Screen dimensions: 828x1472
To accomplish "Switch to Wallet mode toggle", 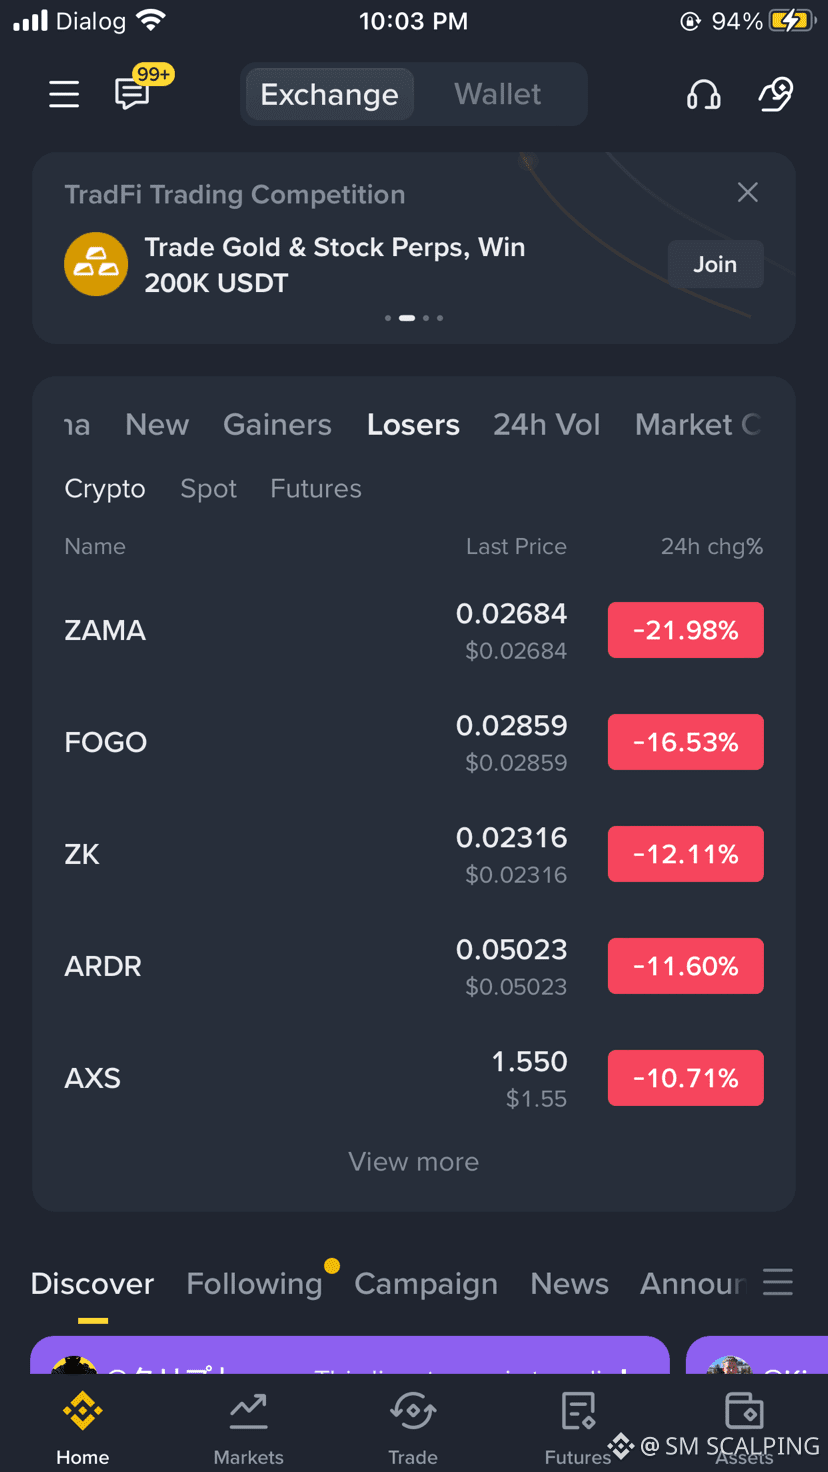I will pos(498,94).
